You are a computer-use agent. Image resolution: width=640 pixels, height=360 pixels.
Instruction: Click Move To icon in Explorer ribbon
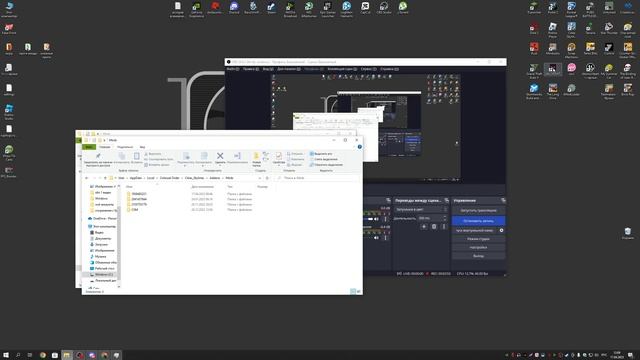coord(186,156)
